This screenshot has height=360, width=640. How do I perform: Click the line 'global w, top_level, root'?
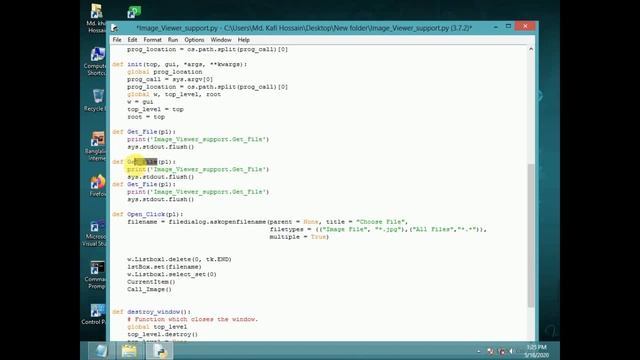tap(174, 94)
